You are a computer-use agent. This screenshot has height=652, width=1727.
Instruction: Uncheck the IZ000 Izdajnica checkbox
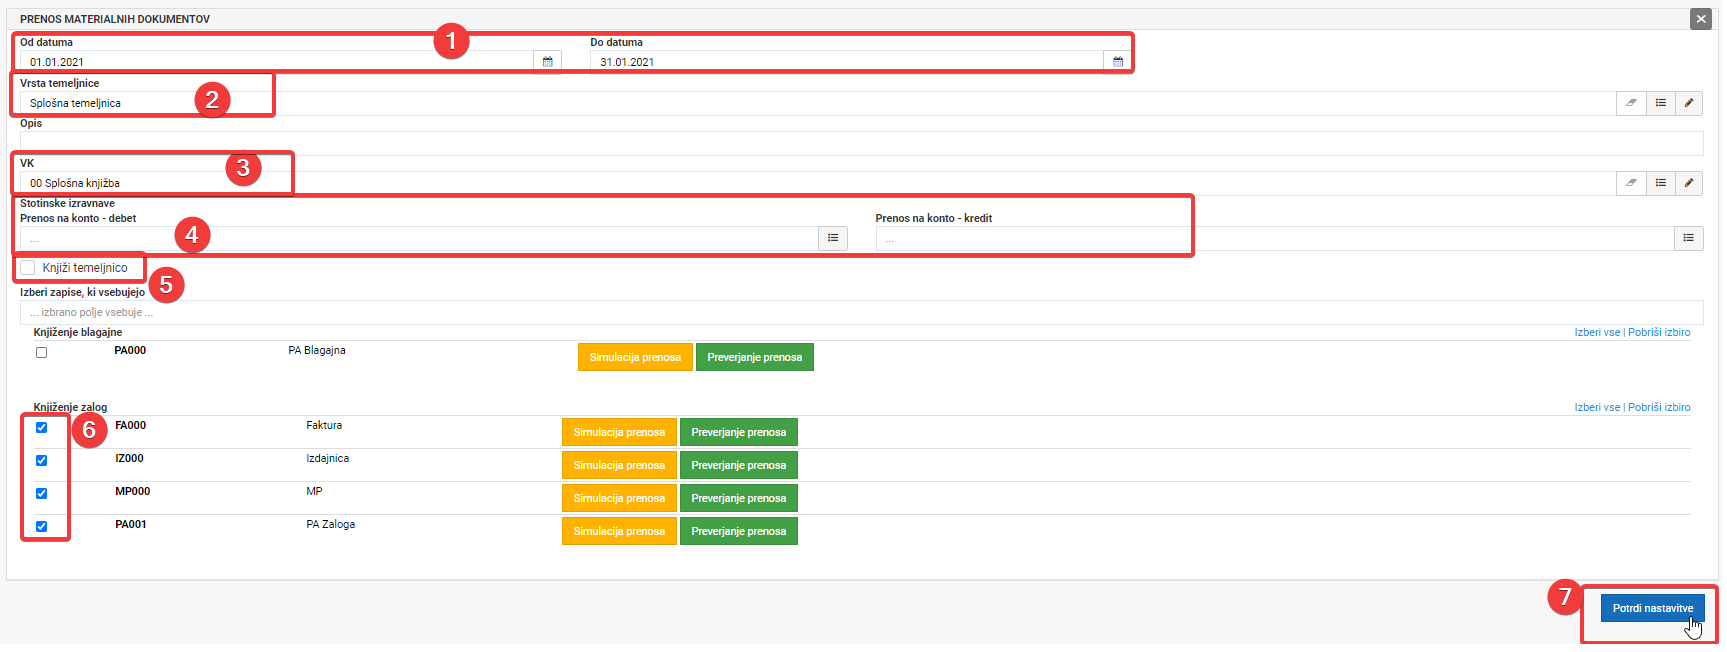tap(41, 460)
